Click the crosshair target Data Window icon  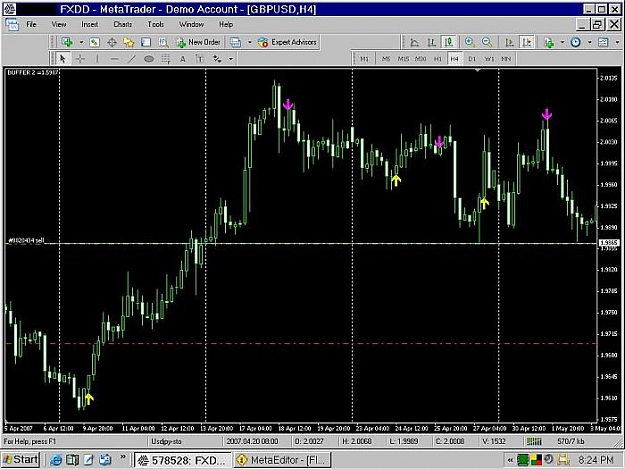click(112, 42)
